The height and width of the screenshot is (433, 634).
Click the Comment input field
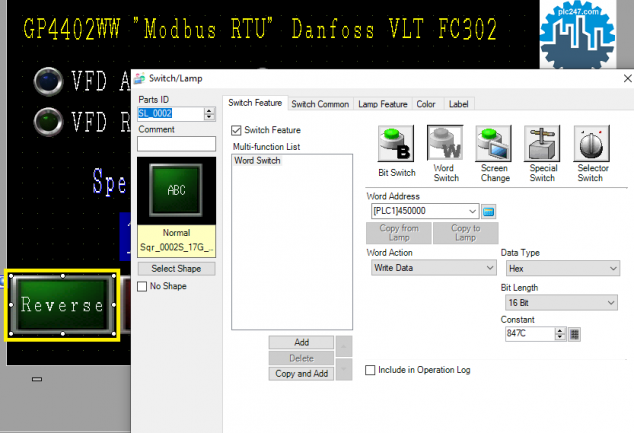click(176, 144)
